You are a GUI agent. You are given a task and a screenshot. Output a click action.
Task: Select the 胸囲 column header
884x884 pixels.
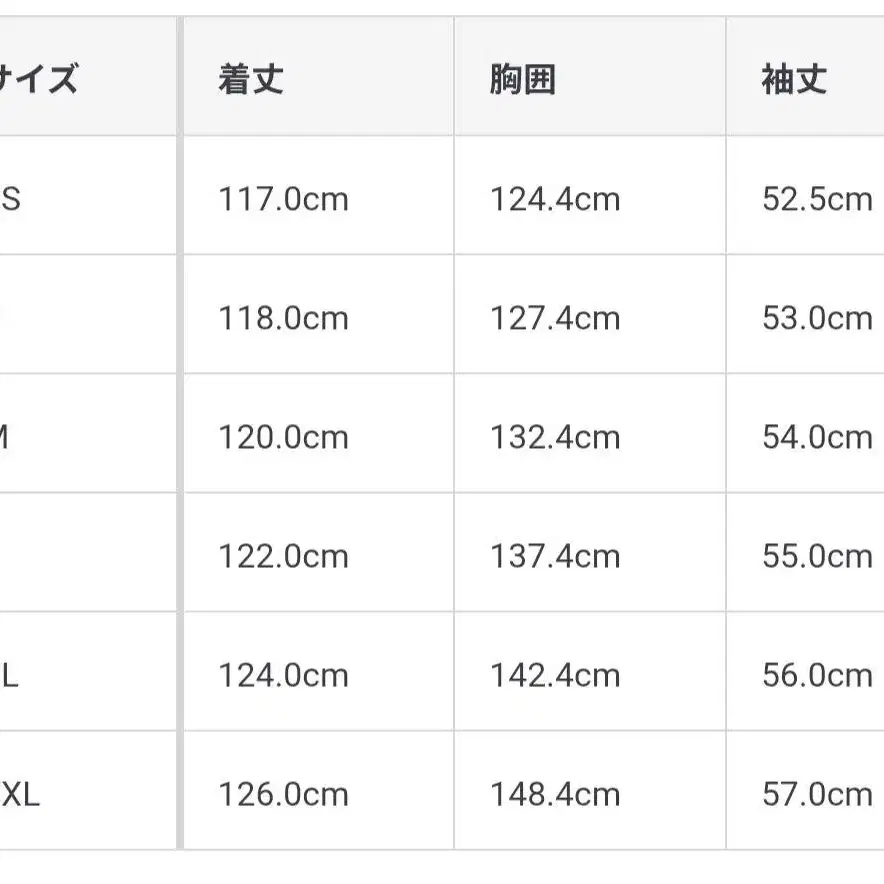tap(522, 79)
